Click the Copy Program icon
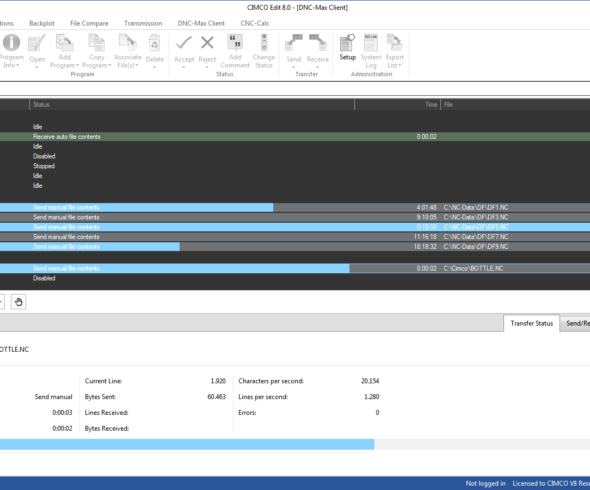This screenshot has height=490, width=590. pos(96,43)
